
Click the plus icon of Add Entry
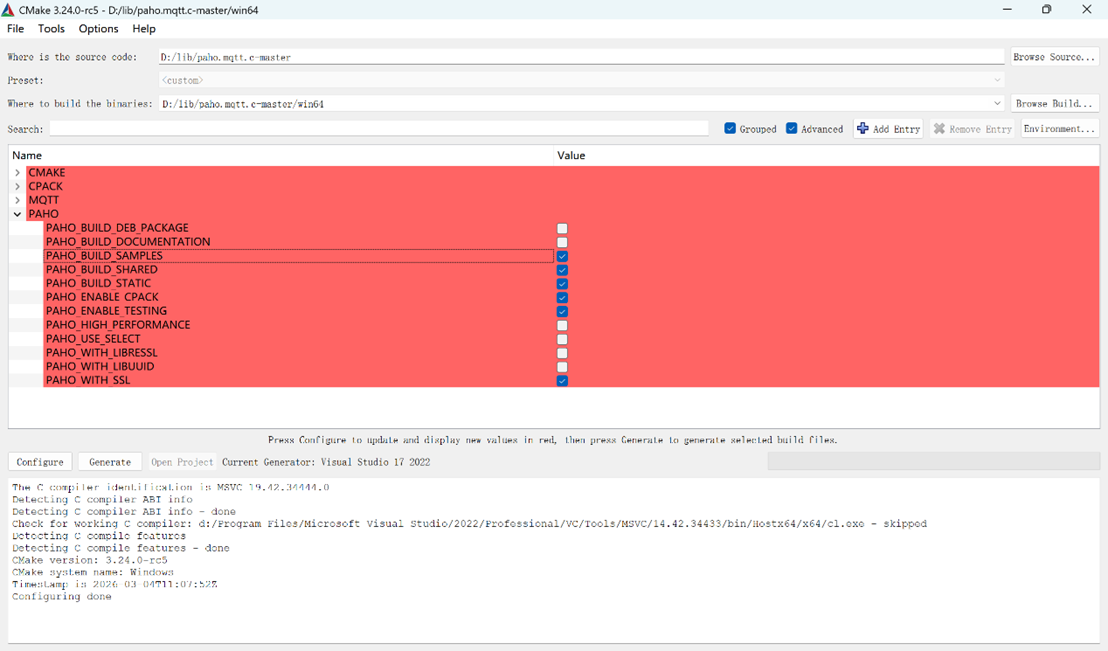pyautogui.click(x=863, y=129)
